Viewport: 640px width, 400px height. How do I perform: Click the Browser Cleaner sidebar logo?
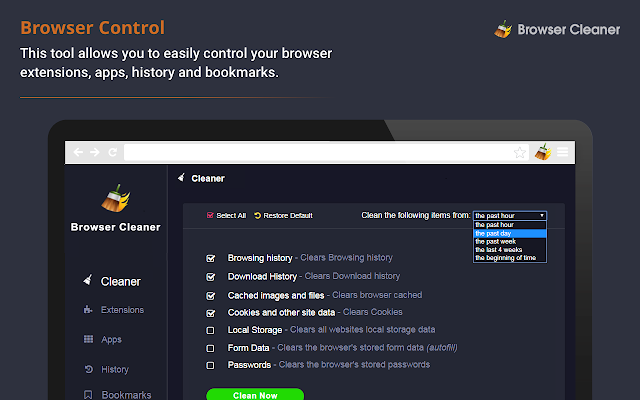[116, 198]
